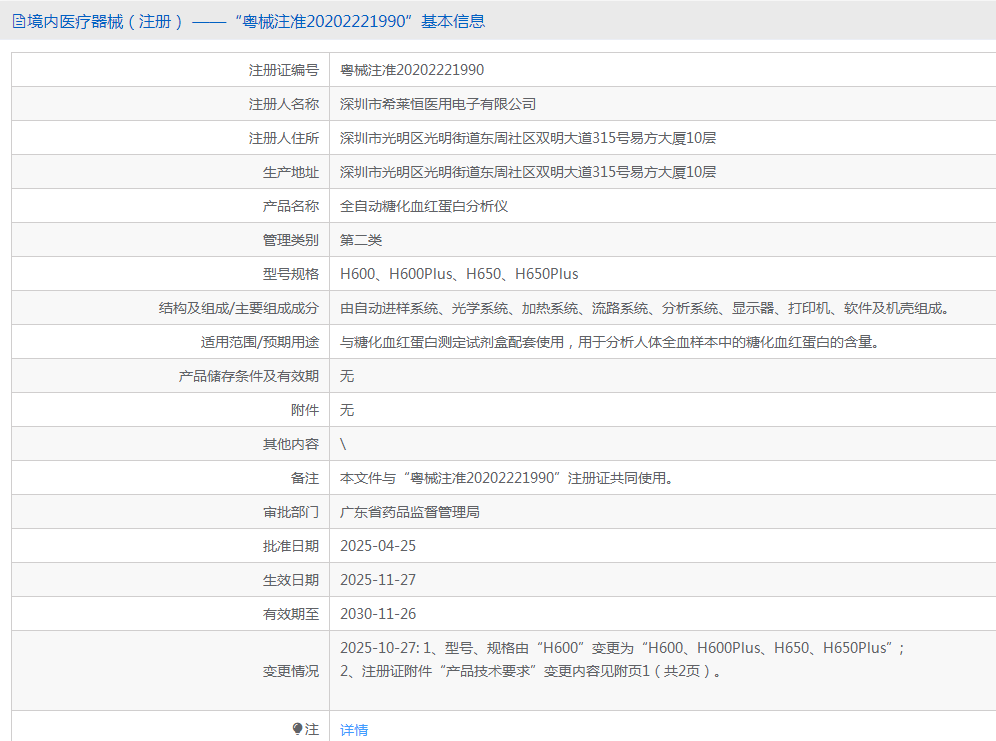Click the 注册人名称 label
Viewport: 996px width, 741px height.
[283, 104]
